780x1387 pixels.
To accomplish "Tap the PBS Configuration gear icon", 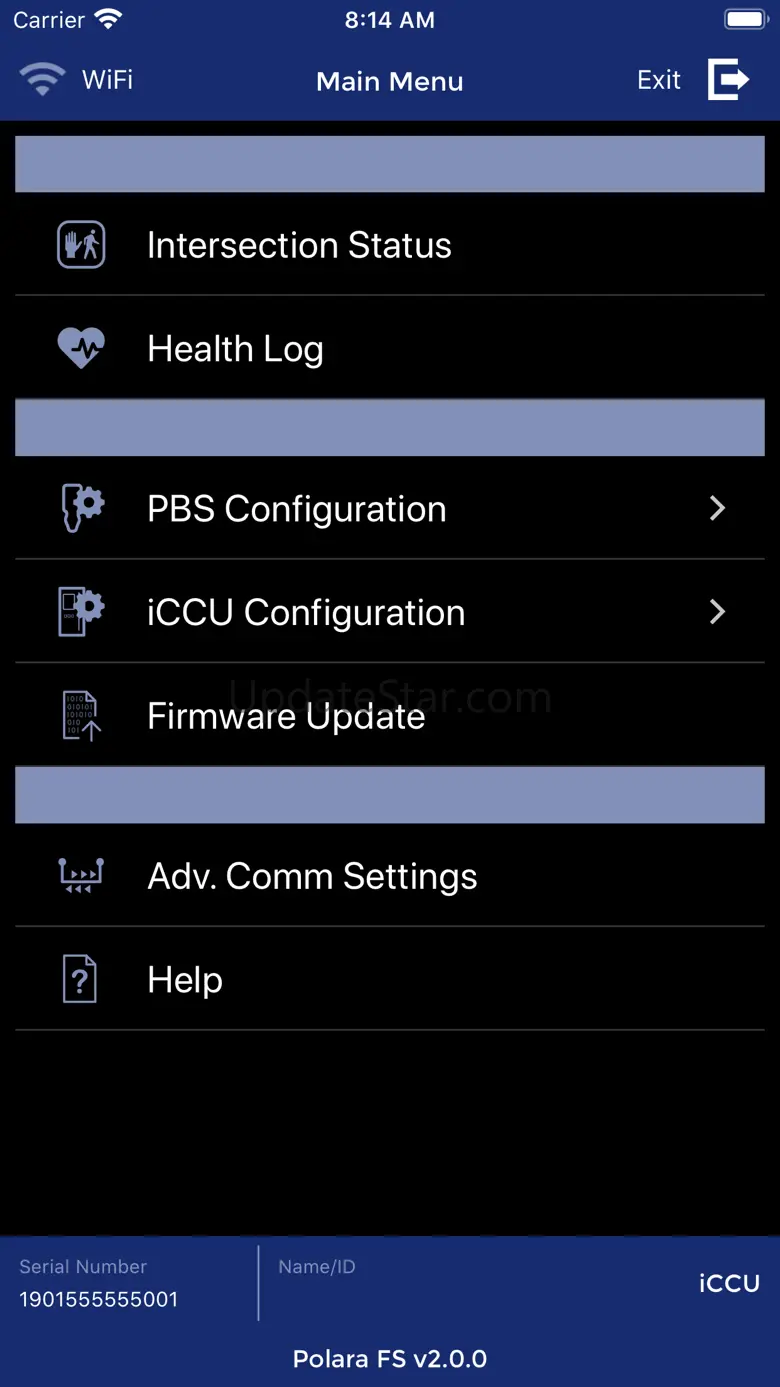I will click(81, 508).
